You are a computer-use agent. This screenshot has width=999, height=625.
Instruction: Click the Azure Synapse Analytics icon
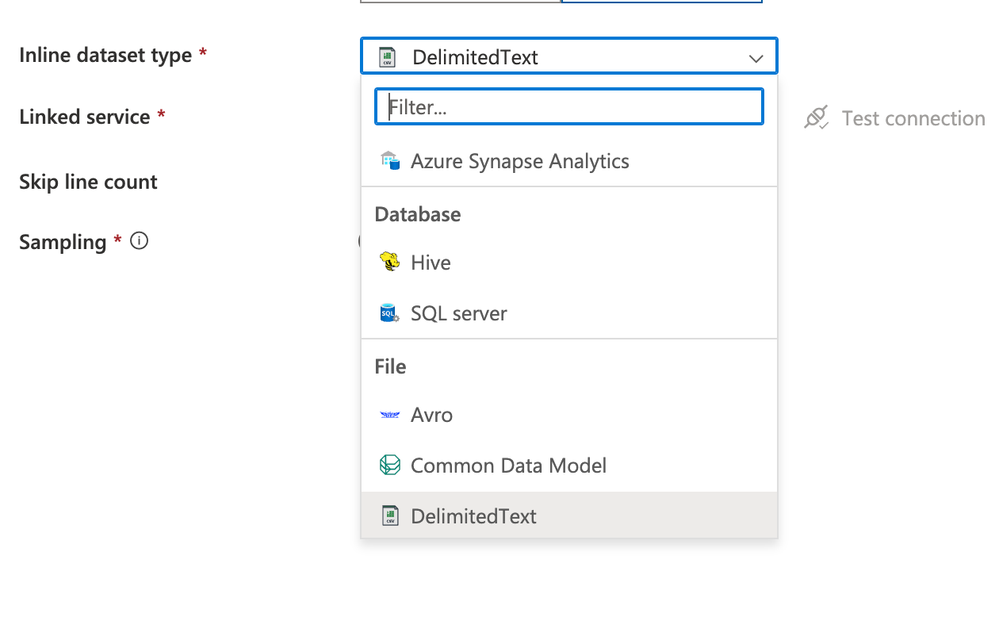tap(390, 161)
